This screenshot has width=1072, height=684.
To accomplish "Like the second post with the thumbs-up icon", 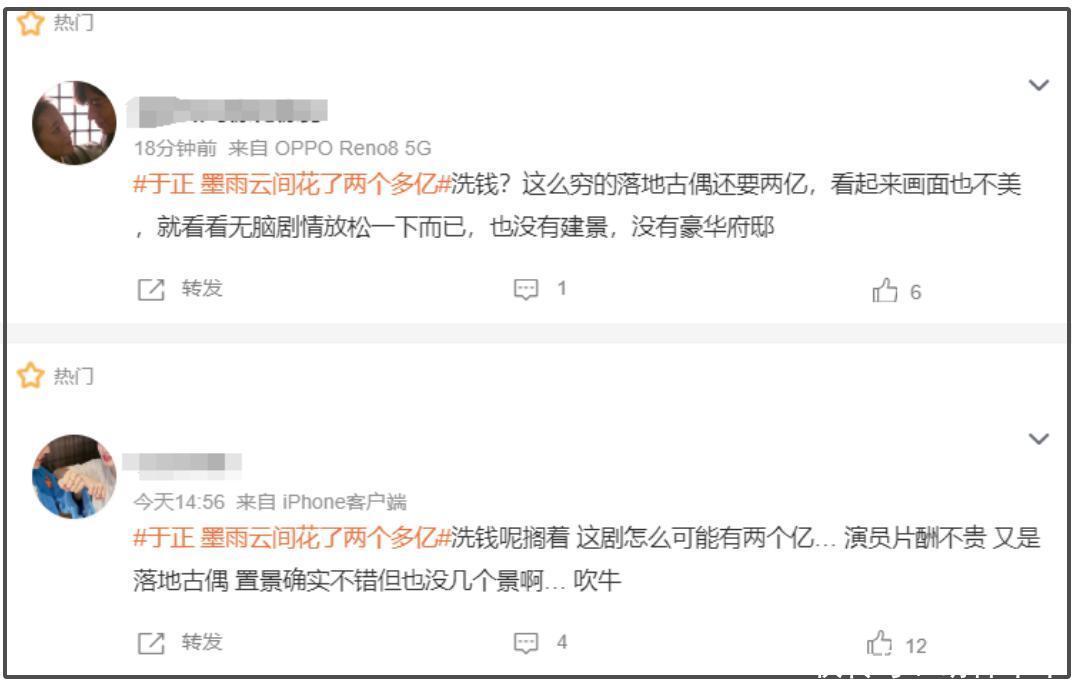I will click(880, 643).
